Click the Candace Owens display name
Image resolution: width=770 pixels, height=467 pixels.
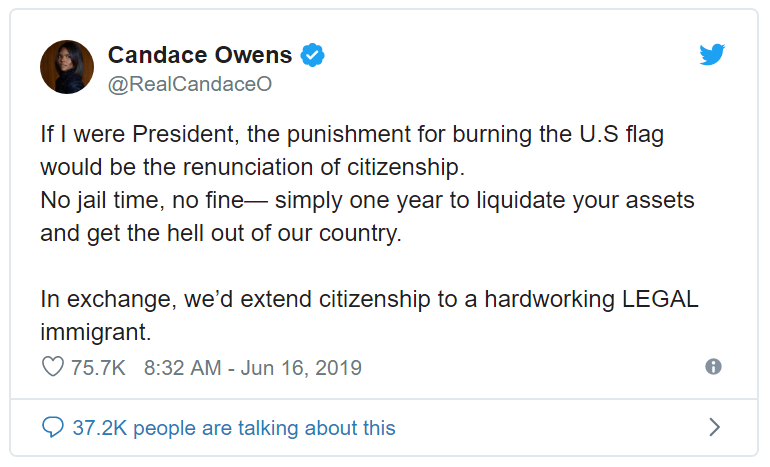pos(201,54)
